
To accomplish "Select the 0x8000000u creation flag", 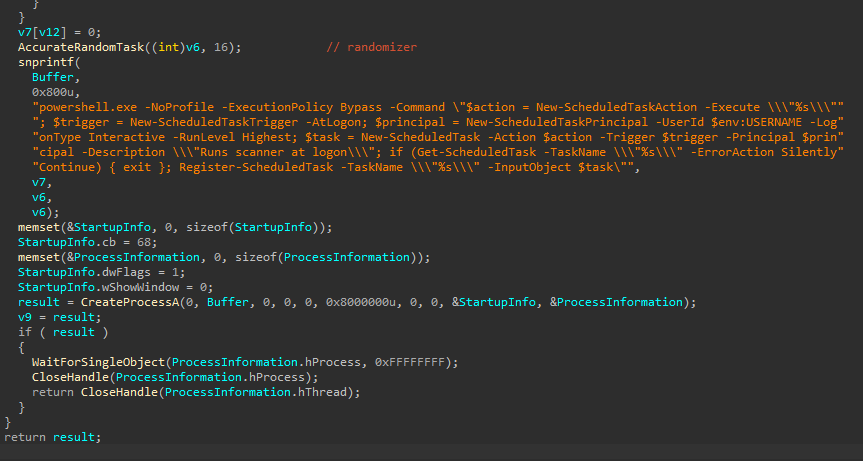I will click(361, 302).
